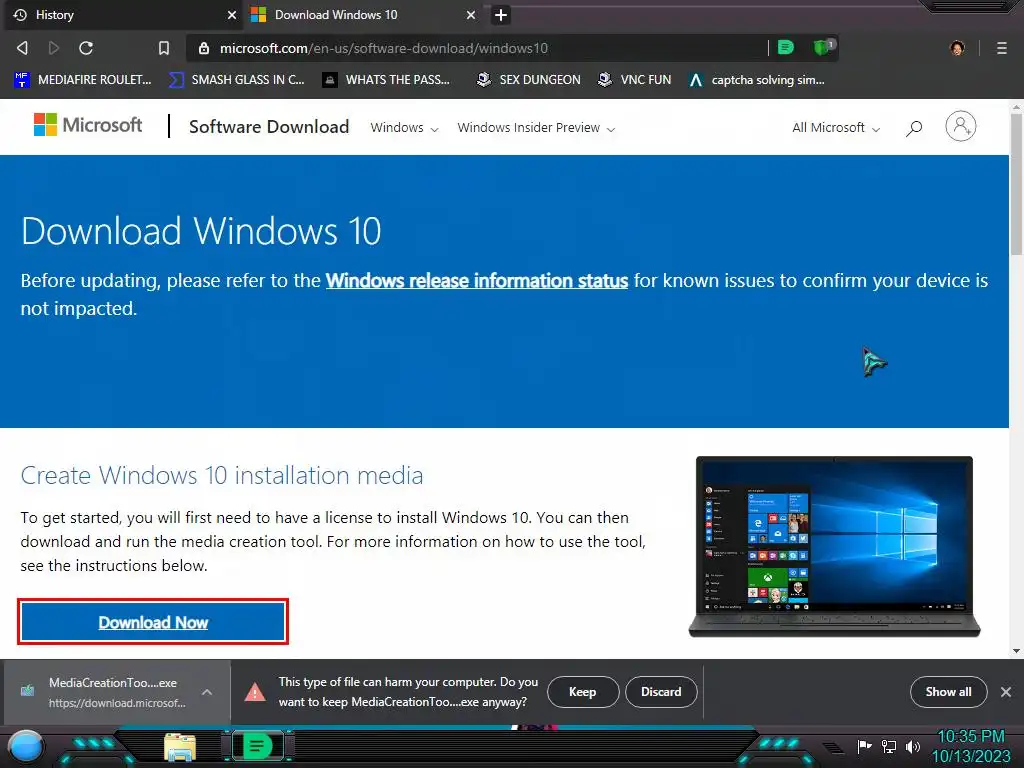
Task: Open a new tab with the plus button
Action: (x=501, y=15)
